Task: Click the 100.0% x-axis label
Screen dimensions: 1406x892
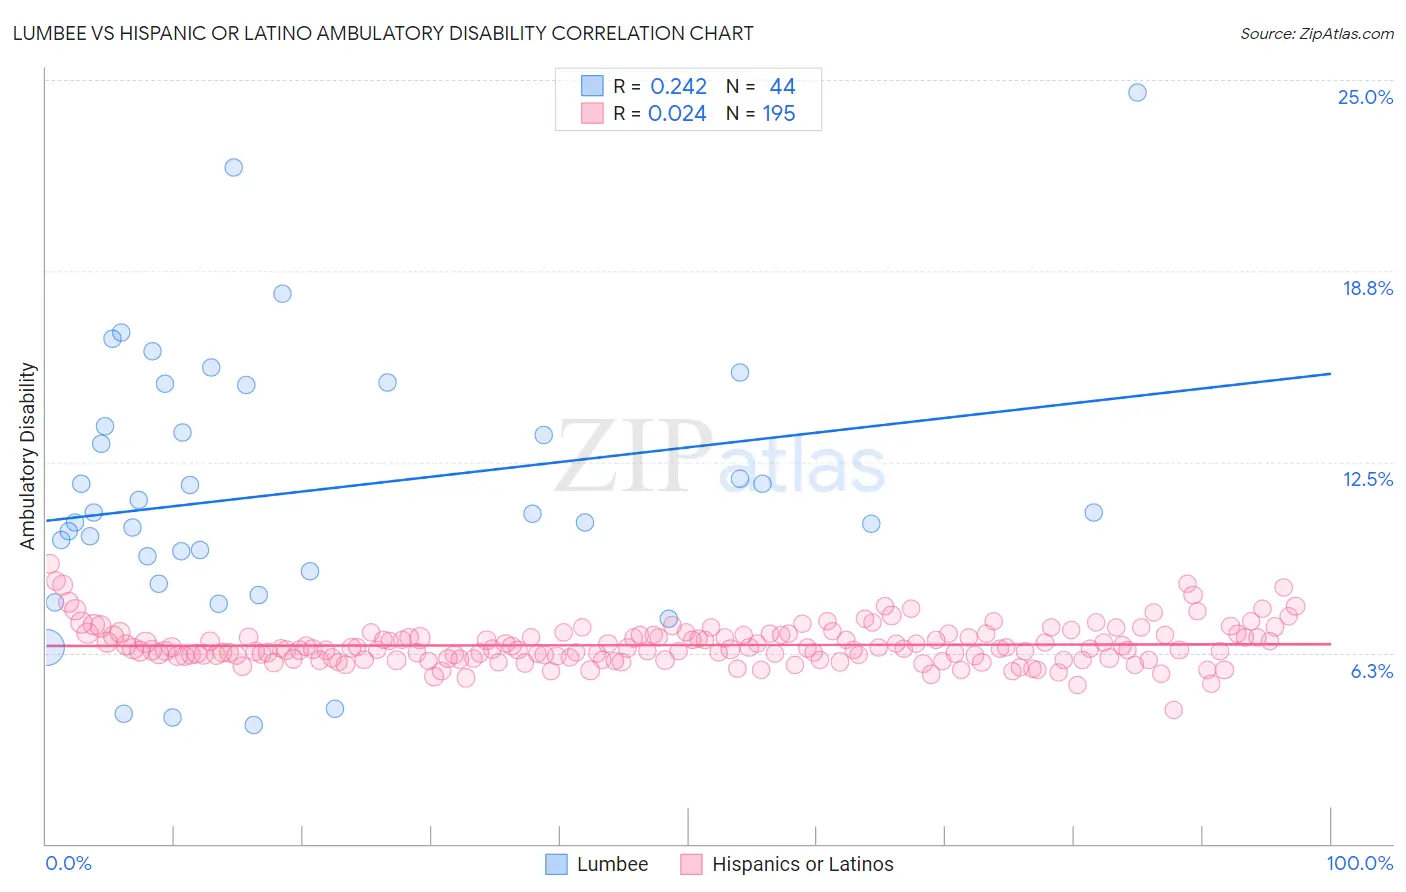Action: [x=1360, y=863]
